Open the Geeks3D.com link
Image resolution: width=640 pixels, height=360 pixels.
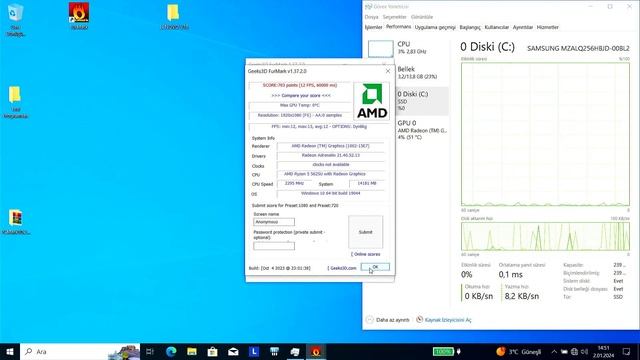(x=342, y=268)
